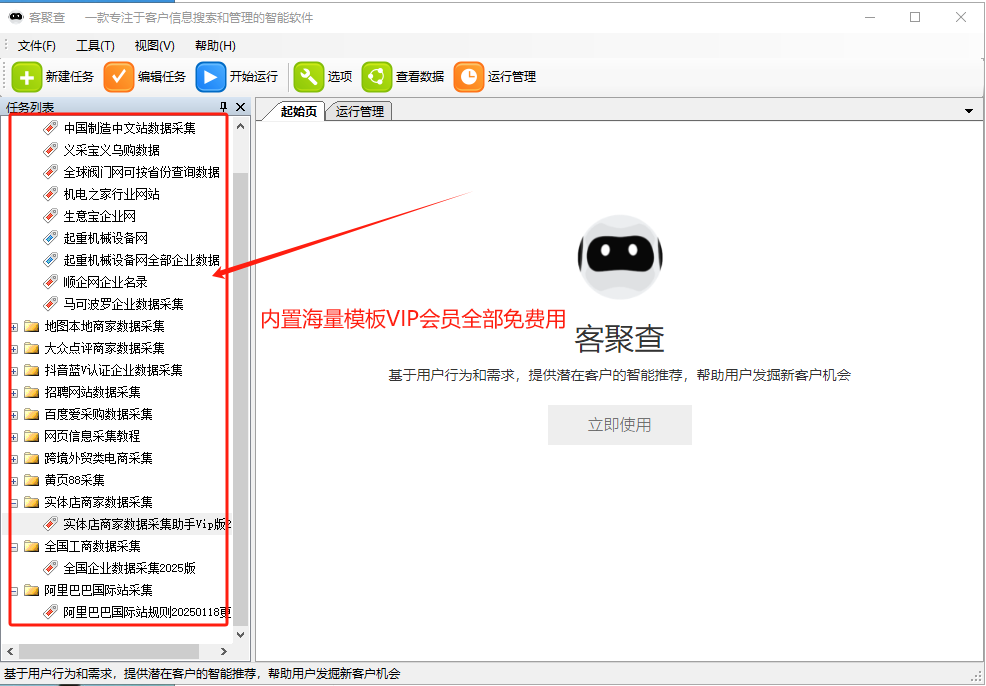Click folder icon of 百度爱采购数据采集
The width and height of the screenshot is (986, 686).
[x=31, y=414]
